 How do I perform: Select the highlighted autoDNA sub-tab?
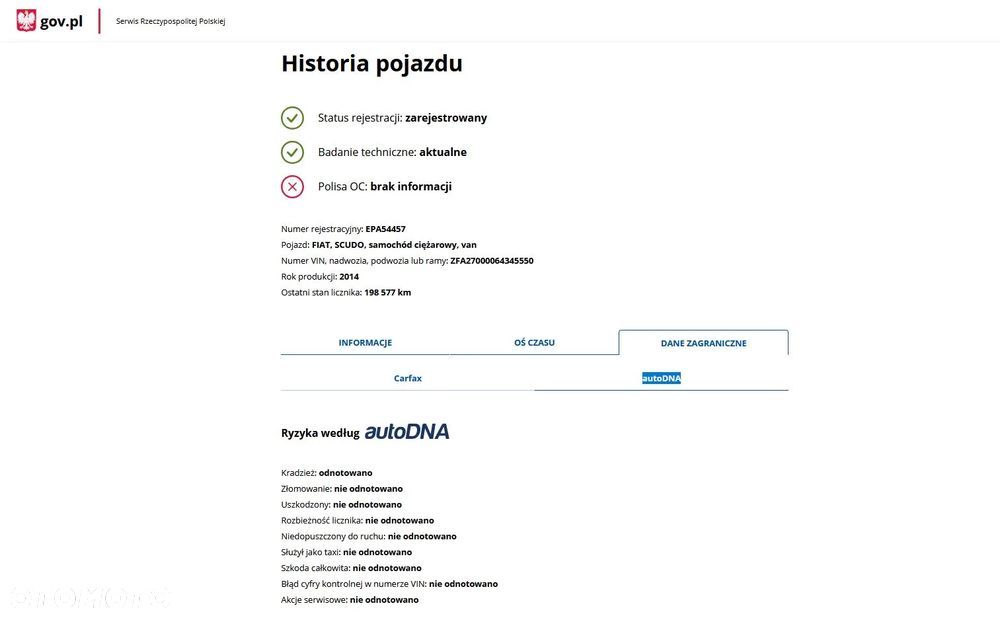[661, 378]
